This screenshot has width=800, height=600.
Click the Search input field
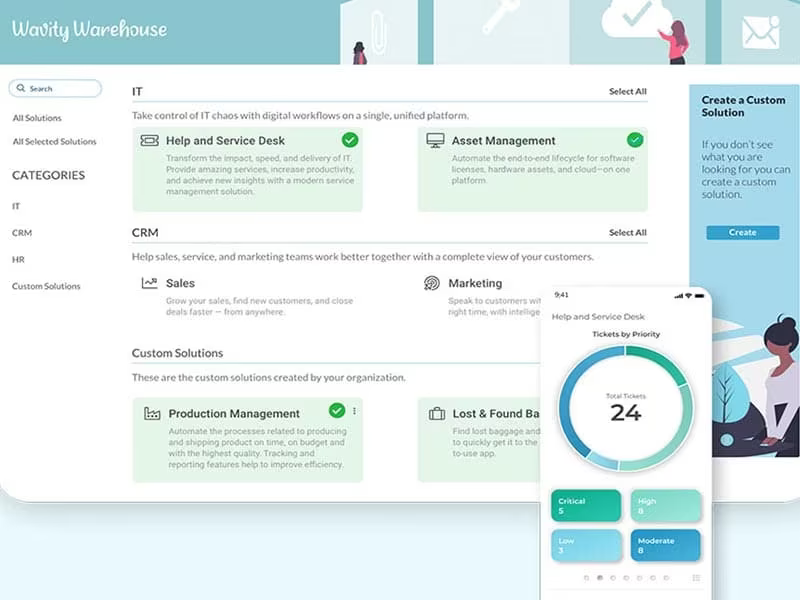(55, 88)
